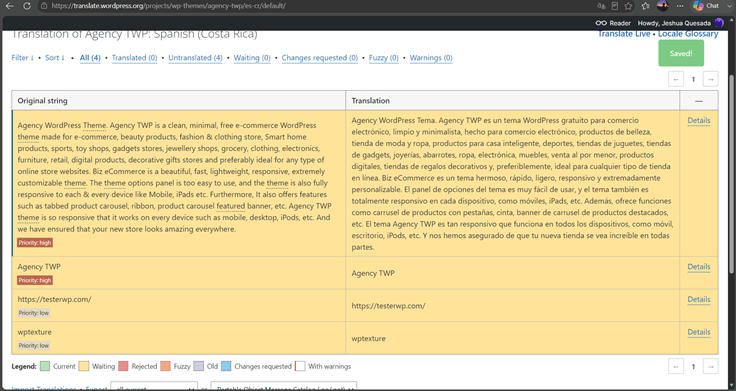
Task: Open browser profile avatar
Action: click(663, 6)
